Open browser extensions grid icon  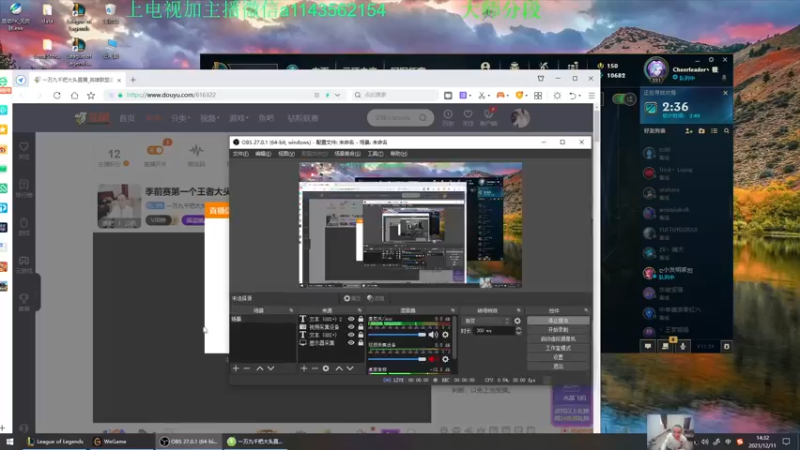[538, 95]
